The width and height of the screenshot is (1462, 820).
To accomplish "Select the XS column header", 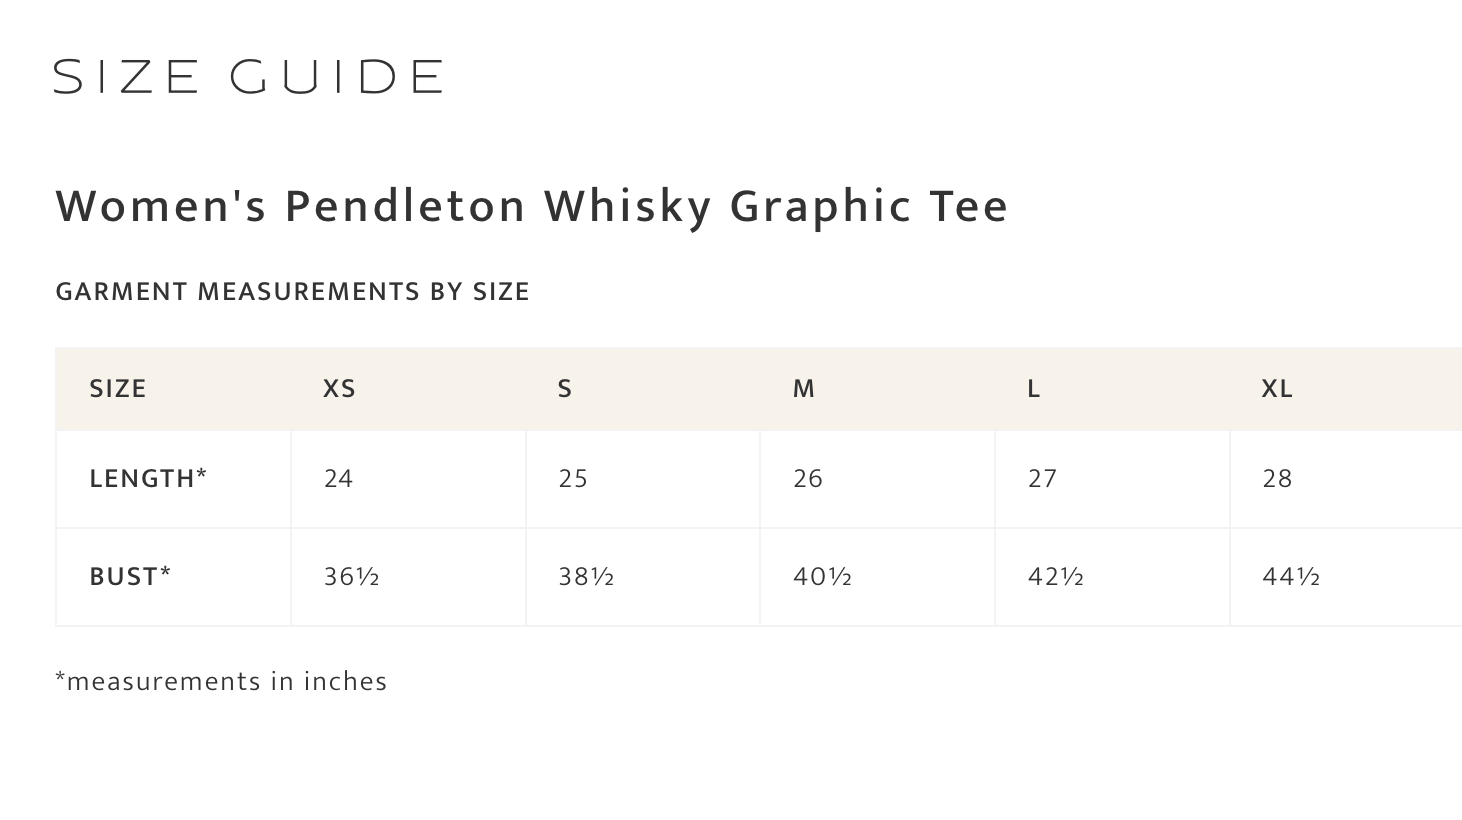I will (x=339, y=389).
